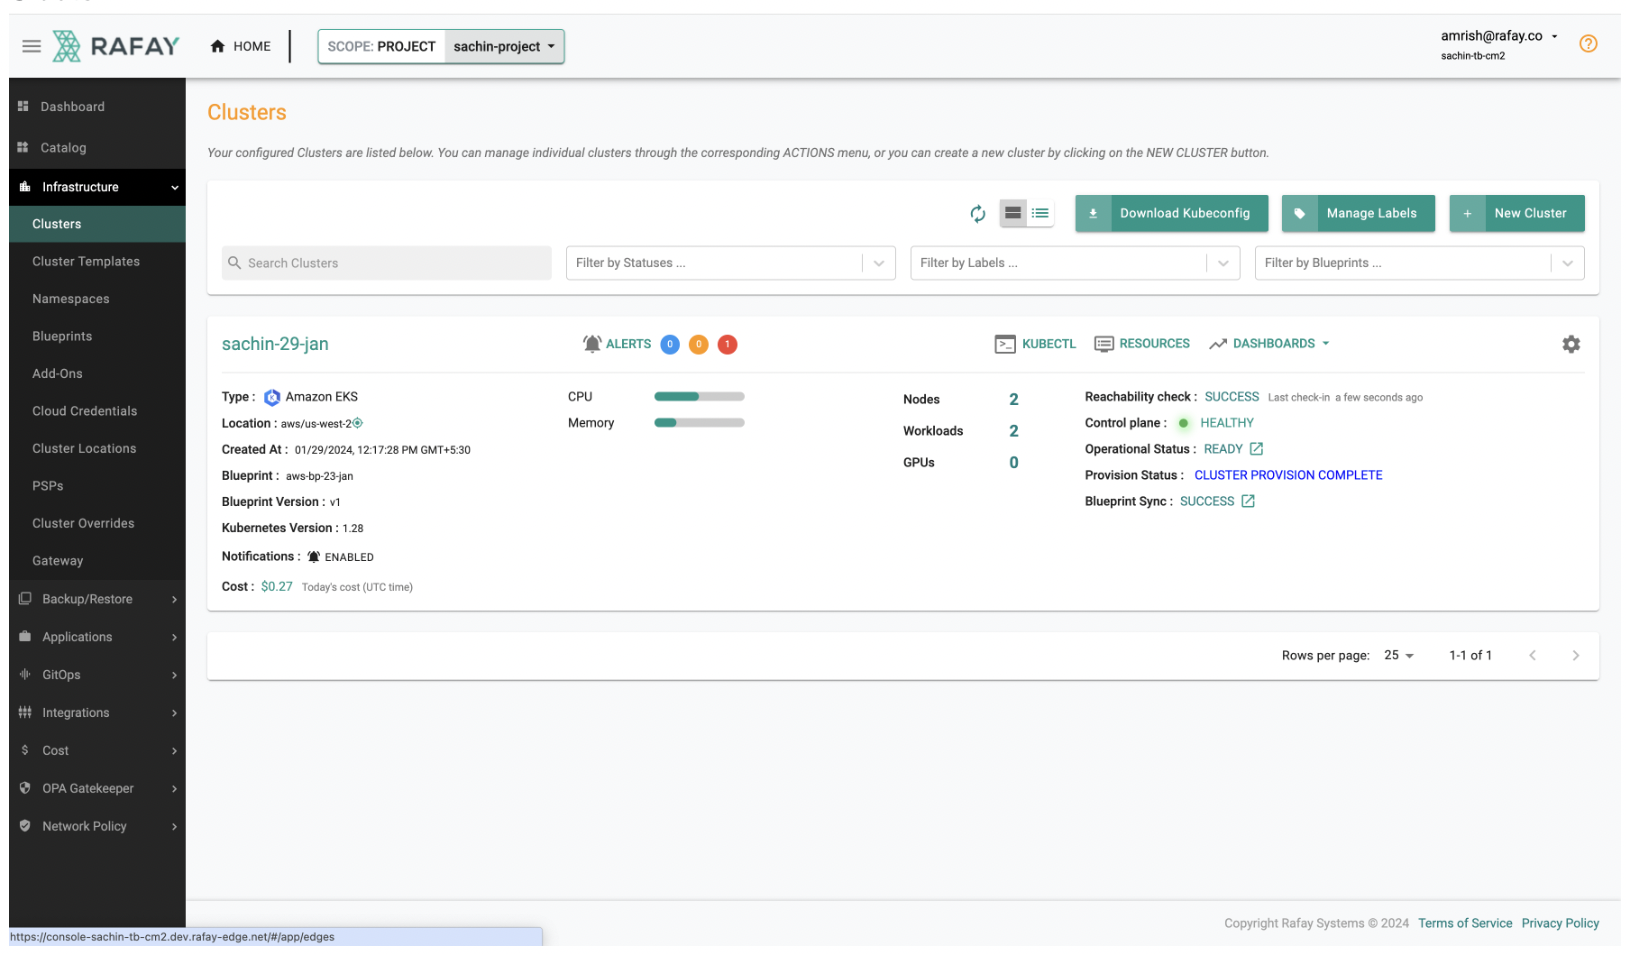Open Catalog in sidebar
The width and height of the screenshot is (1626, 954).
(x=97, y=148)
